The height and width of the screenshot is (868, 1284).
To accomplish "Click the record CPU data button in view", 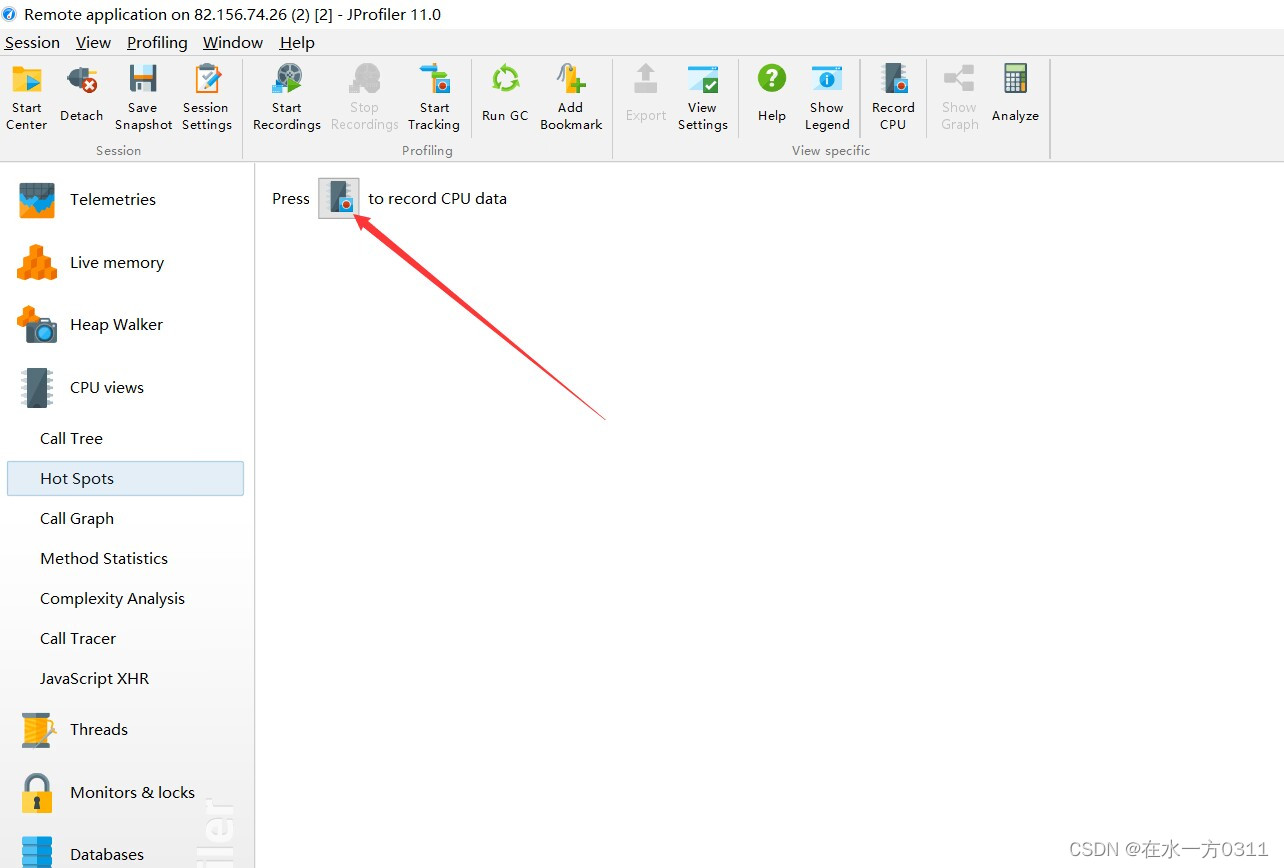I will [339, 198].
